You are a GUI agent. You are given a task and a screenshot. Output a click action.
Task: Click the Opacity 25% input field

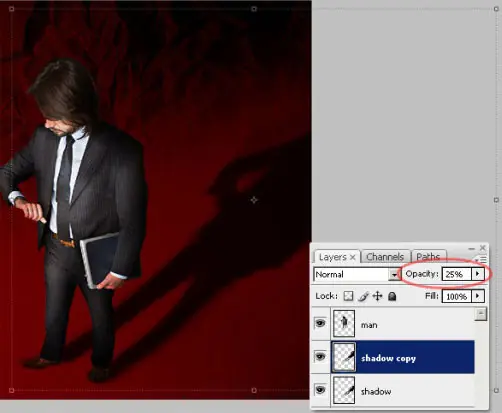[x=457, y=274]
